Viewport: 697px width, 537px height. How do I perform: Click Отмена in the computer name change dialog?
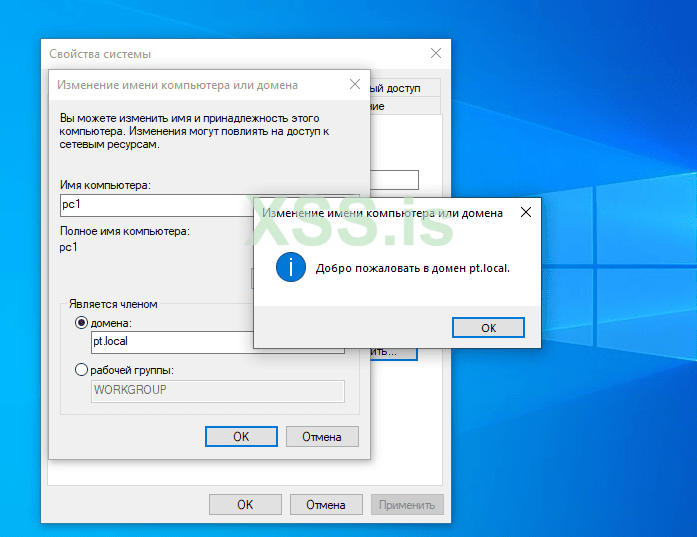click(x=322, y=437)
